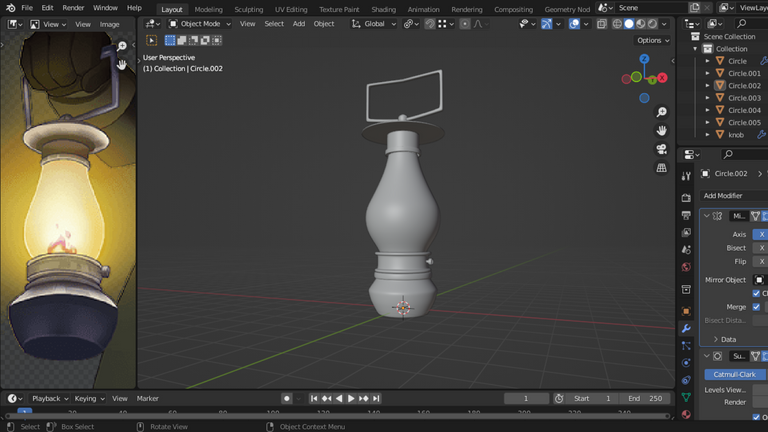
Task: Select the select-box tweak tool icon
Action: [x=152, y=40]
